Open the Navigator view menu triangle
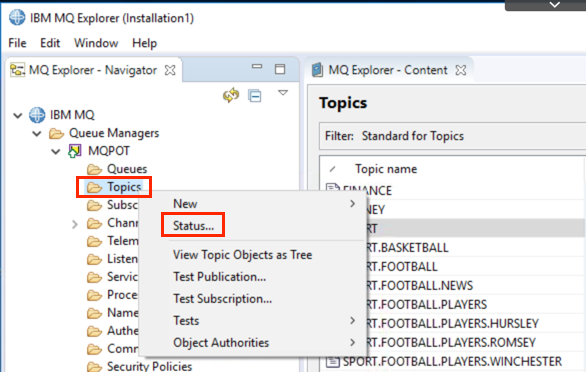The height and width of the screenshot is (372, 586). (x=283, y=92)
